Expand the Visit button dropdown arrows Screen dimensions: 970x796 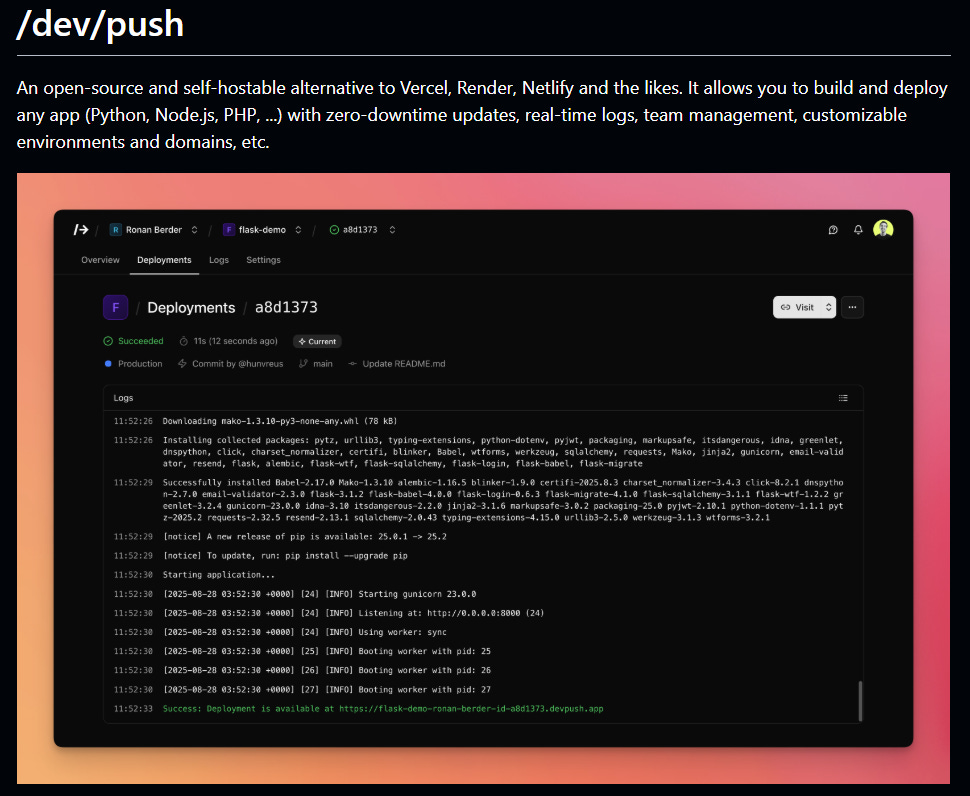(x=828, y=307)
